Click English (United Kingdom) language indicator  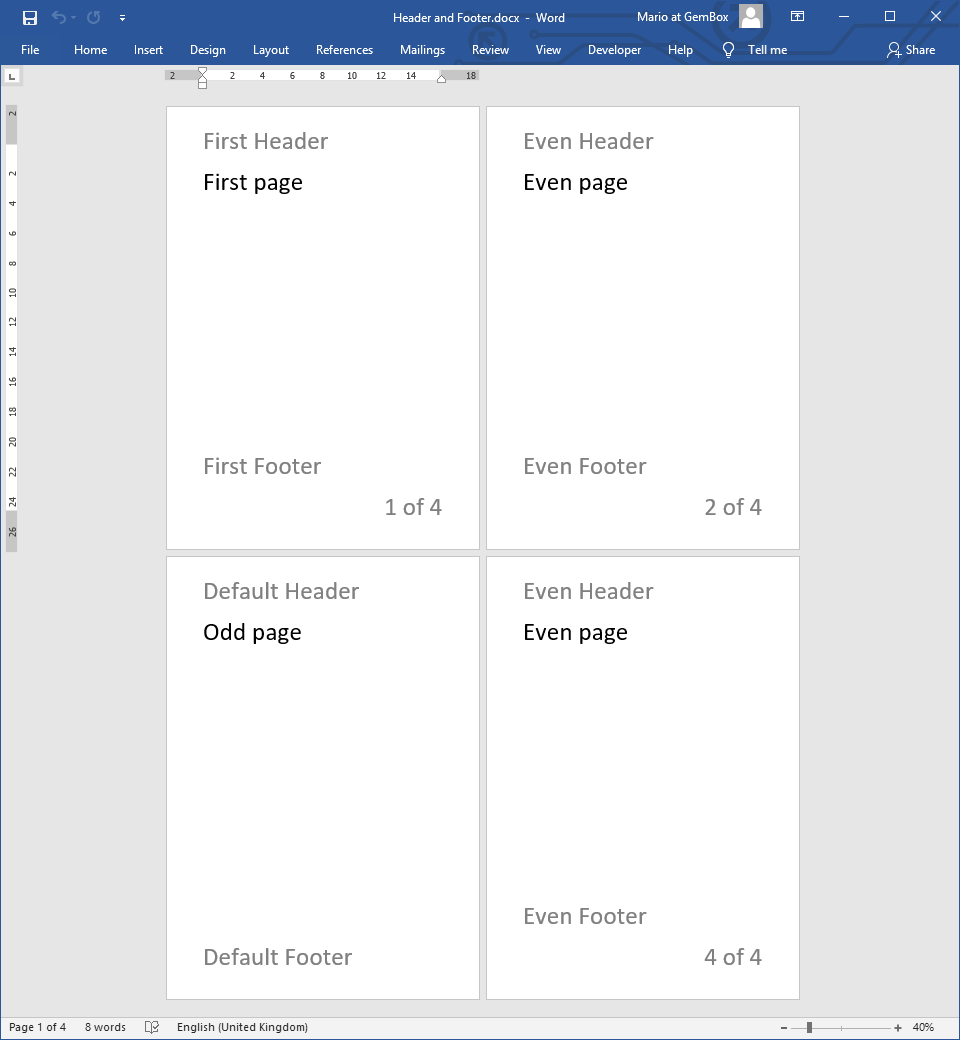[x=242, y=1027]
